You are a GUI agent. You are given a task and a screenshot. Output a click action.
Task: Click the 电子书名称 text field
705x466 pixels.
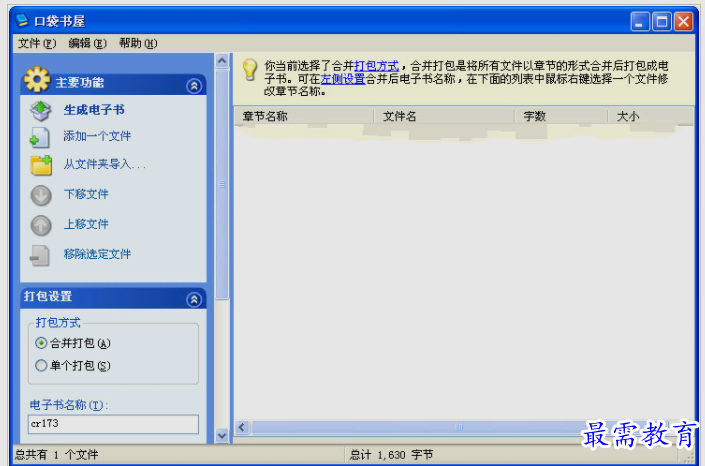pos(113,424)
